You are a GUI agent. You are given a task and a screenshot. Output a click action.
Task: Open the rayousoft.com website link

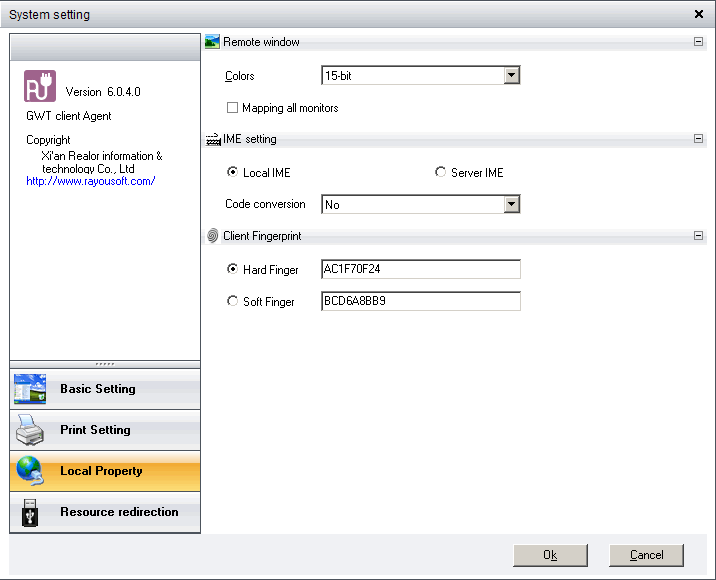tap(90, 181)
